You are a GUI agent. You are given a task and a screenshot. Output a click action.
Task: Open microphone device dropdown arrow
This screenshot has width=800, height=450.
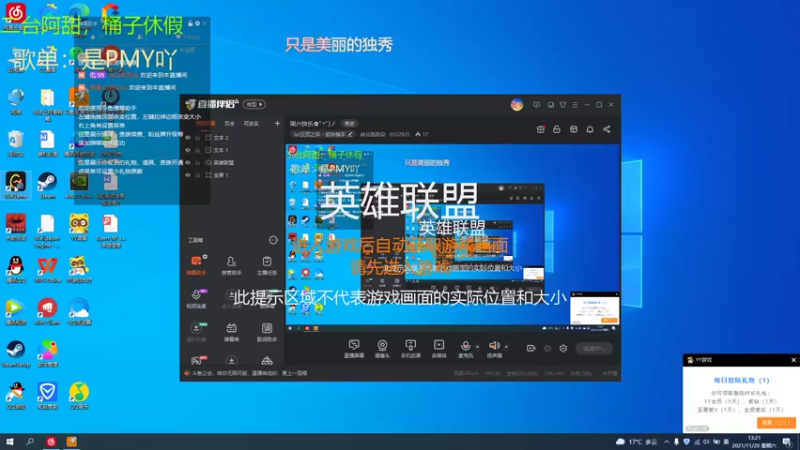478,346
